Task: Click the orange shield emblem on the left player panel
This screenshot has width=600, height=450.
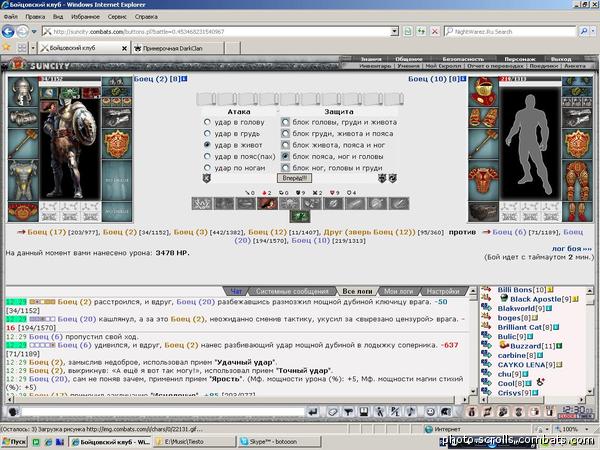Action: (117, 144)
